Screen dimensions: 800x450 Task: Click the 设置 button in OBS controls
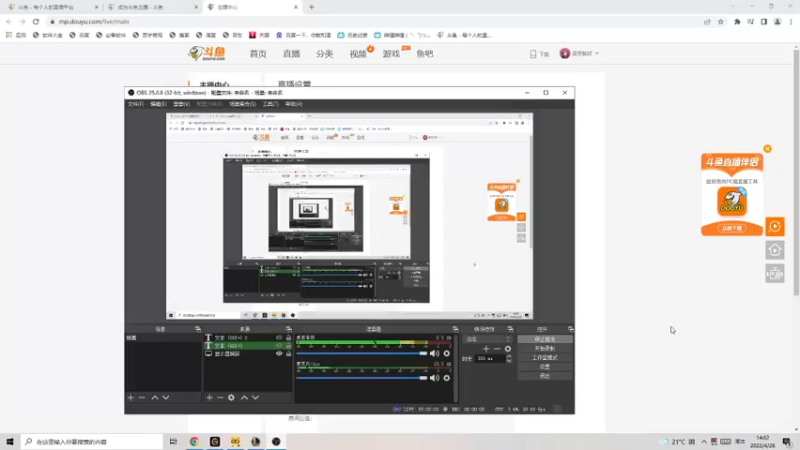pyautogui.click(x=544, y=367)
